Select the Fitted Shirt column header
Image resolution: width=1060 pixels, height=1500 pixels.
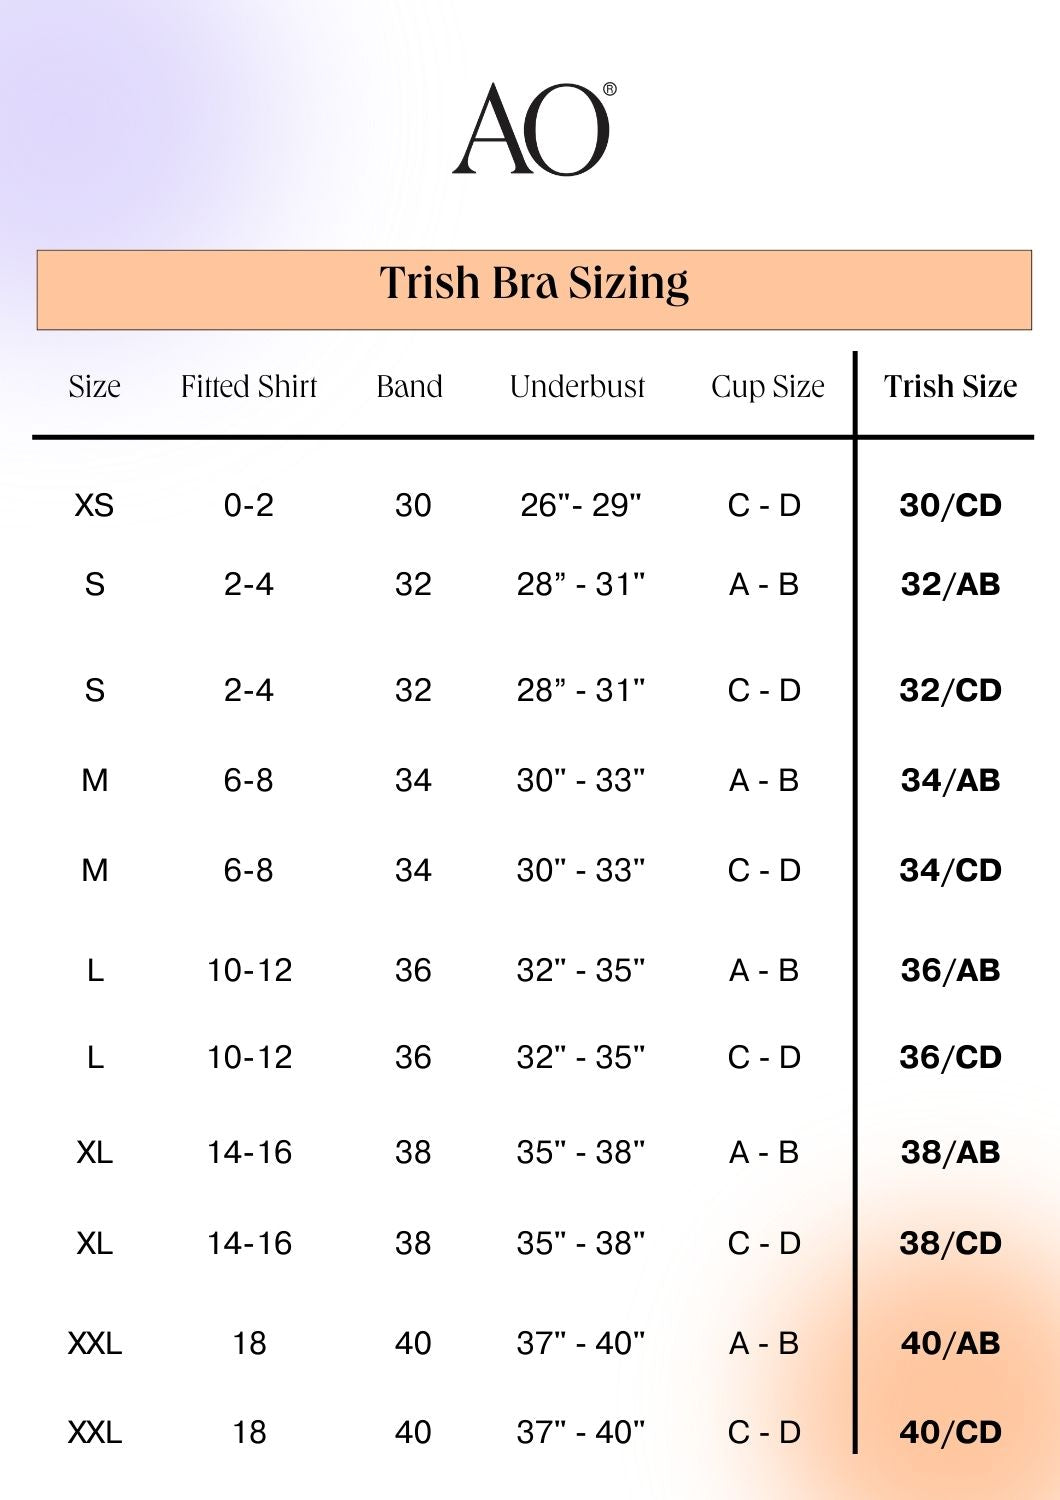(x=248, y=386)
